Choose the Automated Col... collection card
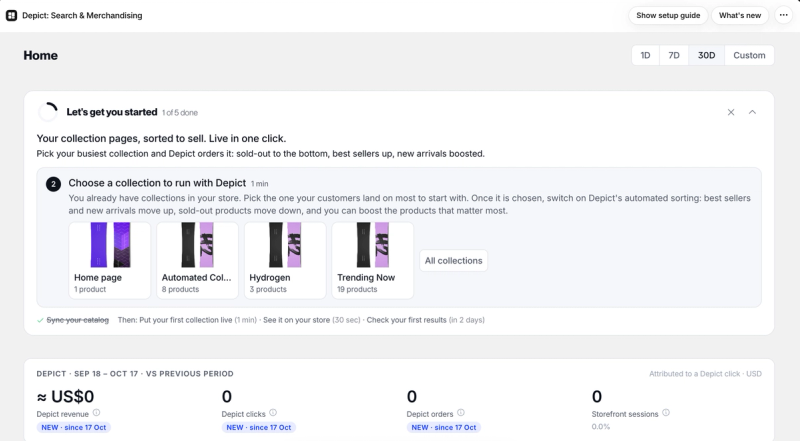 [x=197, y=260]
